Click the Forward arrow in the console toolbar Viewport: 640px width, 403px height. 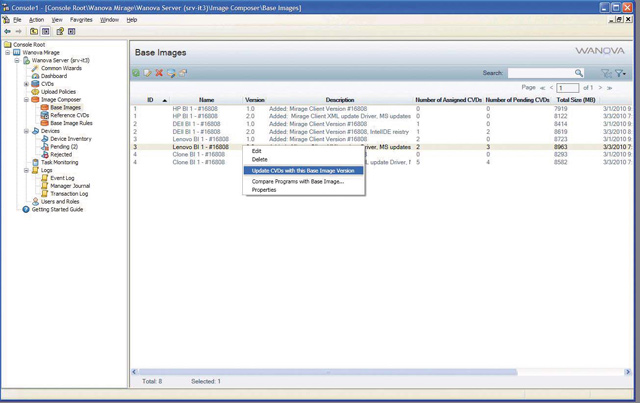click(18, 31)
